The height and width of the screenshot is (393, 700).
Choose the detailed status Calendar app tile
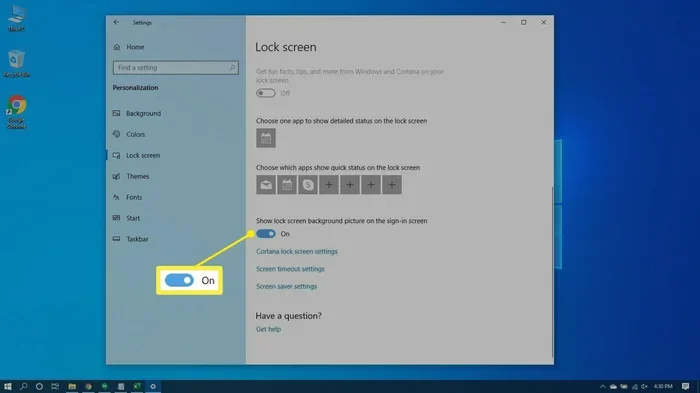pyautogui.click(x=266, y=138)
